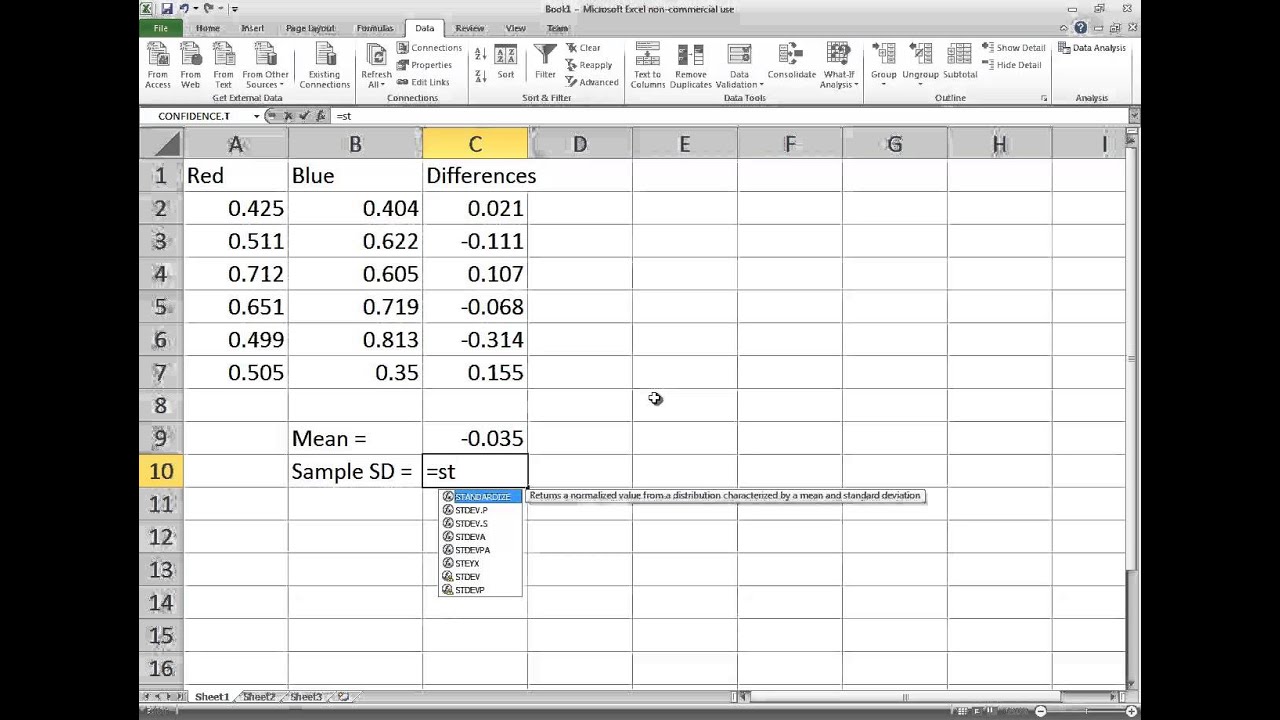Choose STDEVA from the autocomplete list

[x=480, y=537]
